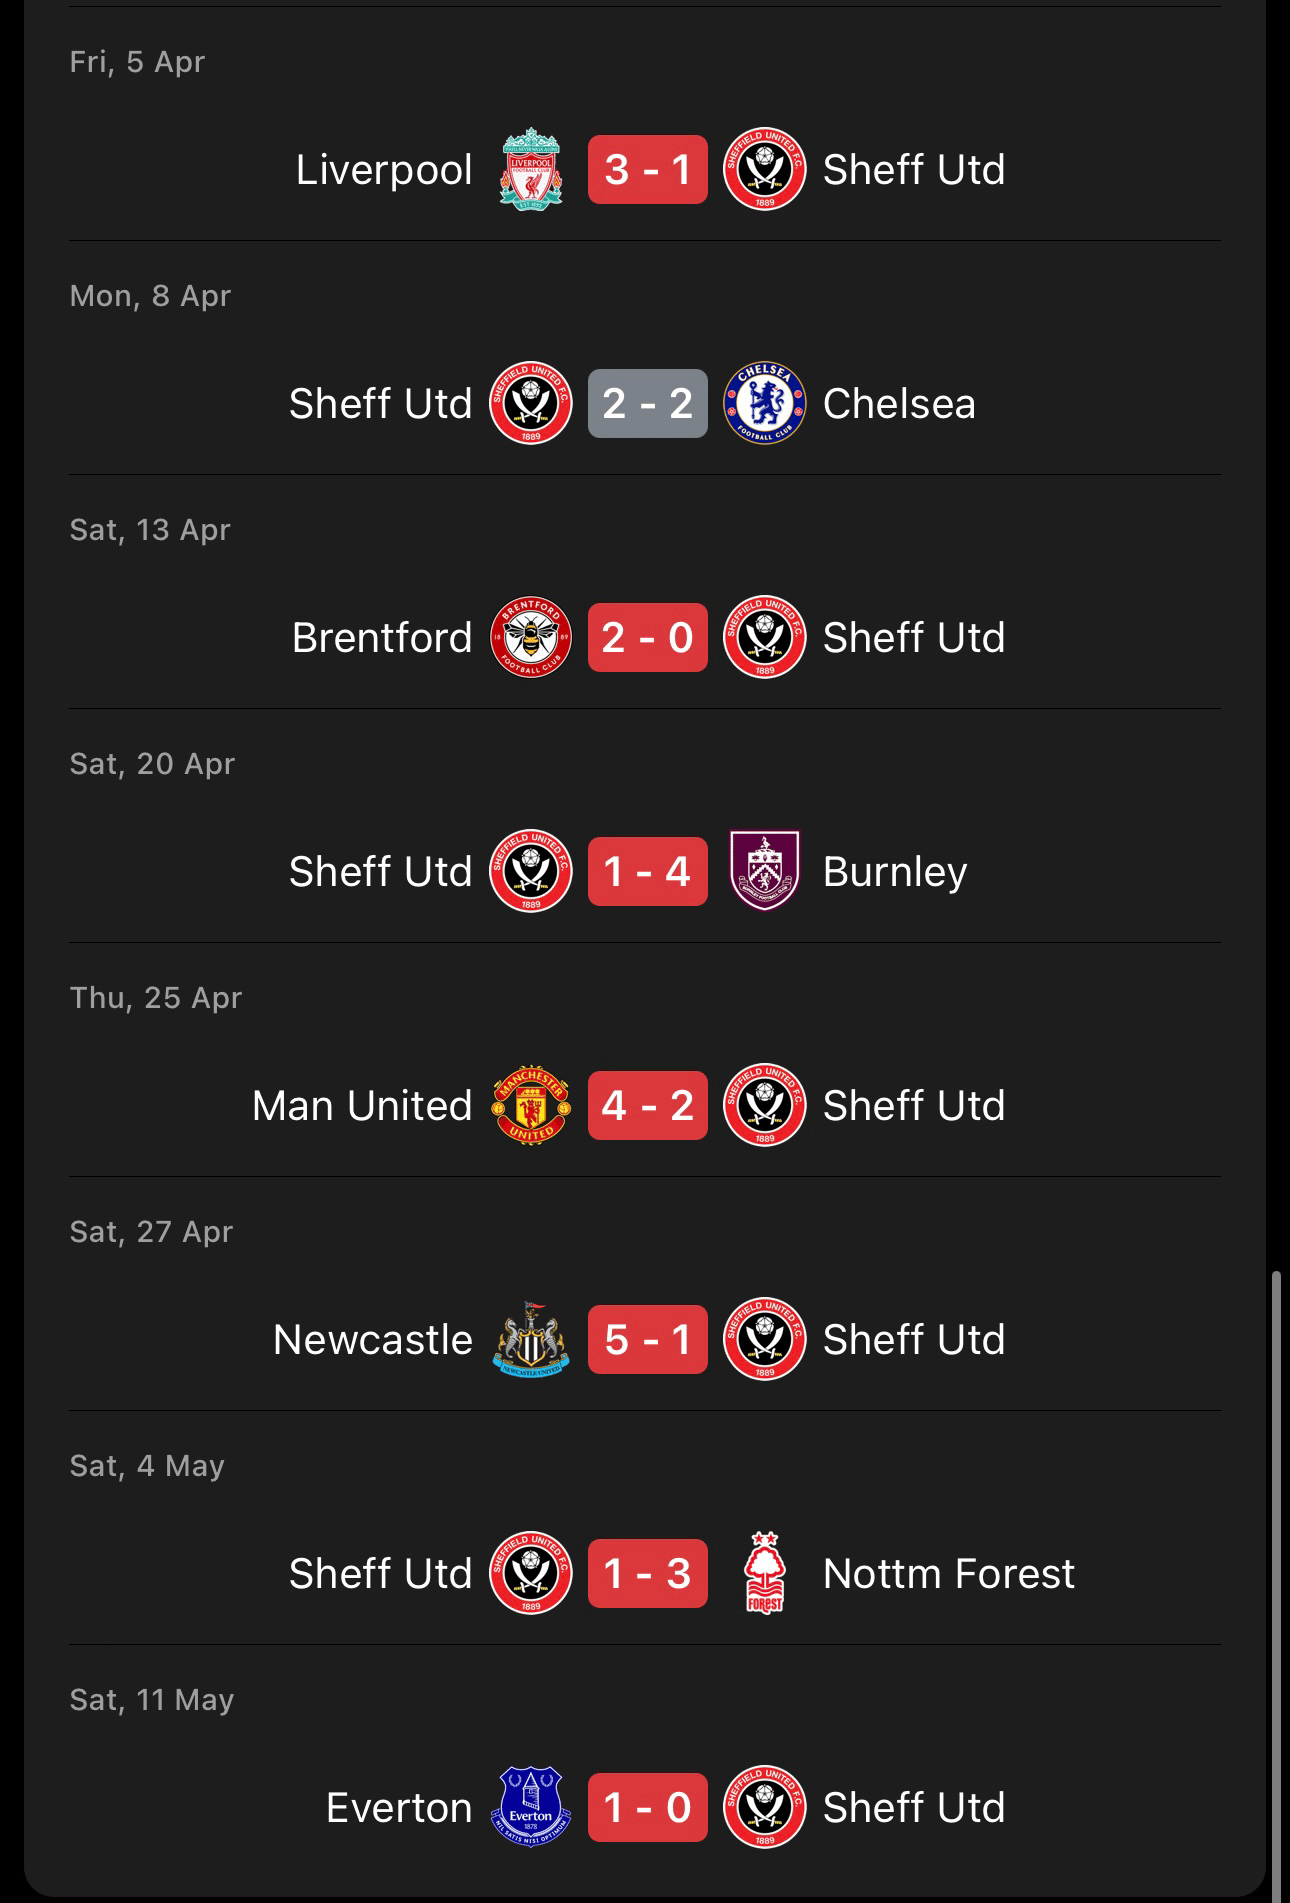Click the Sheff Utd crest in the Chelsea fixture
The image size is (1290, 1903).
pyautogui.click(x=531, y=403)
